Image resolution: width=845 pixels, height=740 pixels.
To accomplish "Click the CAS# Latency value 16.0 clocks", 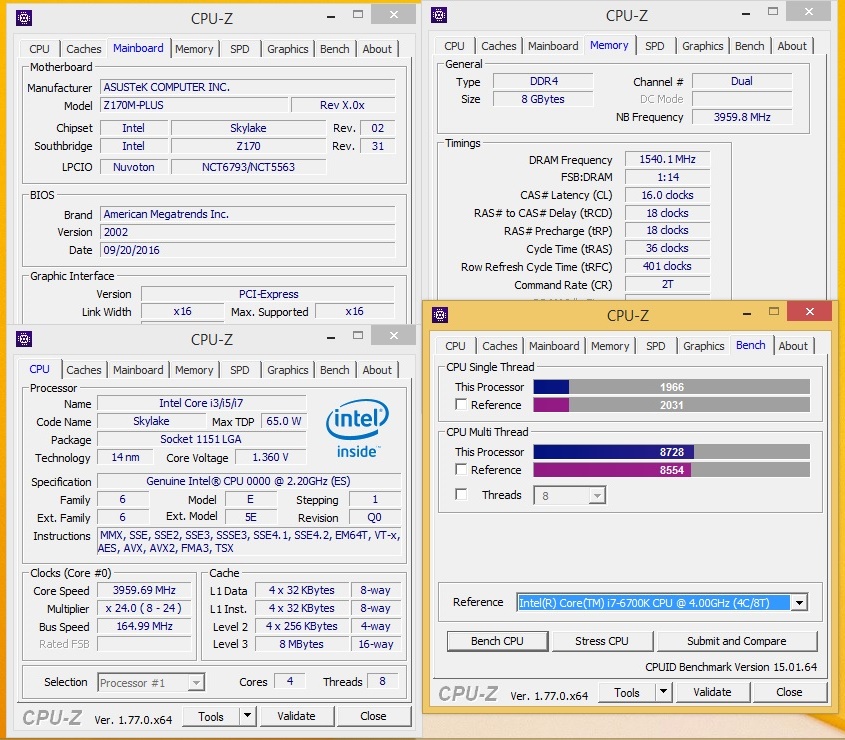I will pyautogui.click(x=667, y=195).
